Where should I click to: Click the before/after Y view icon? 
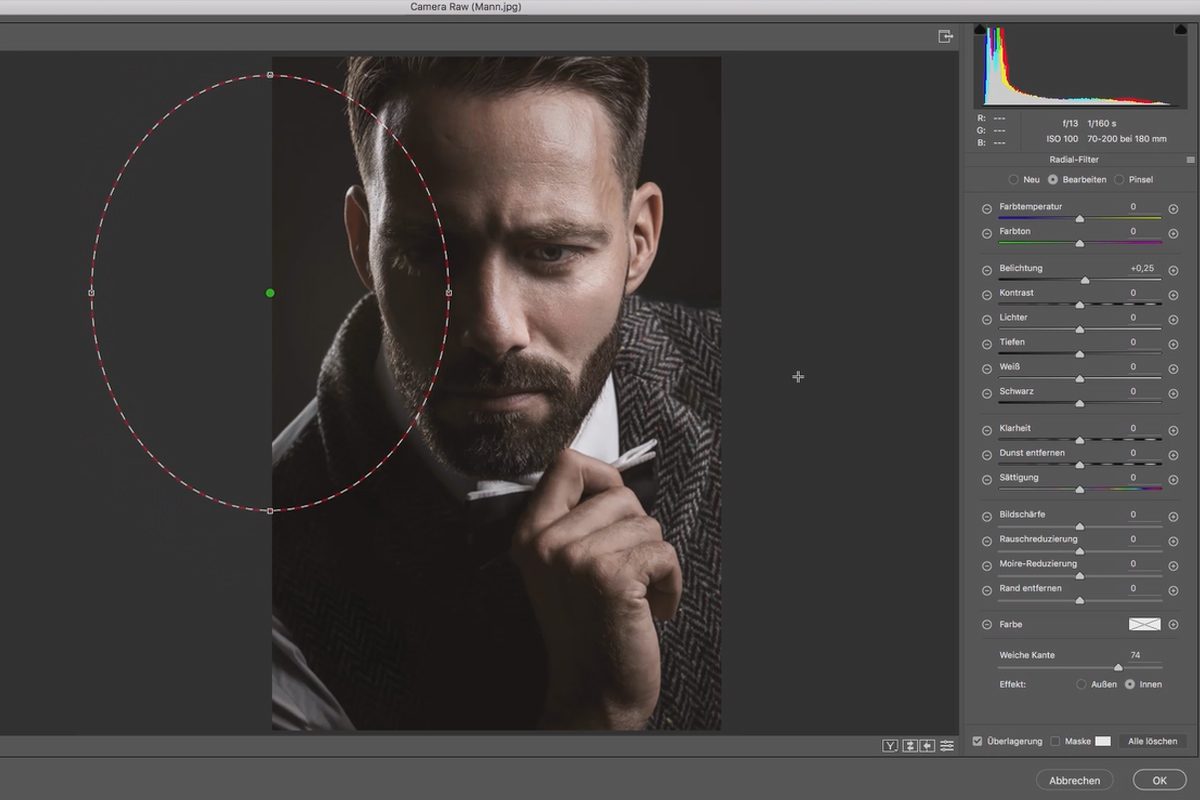coord(889,745)
